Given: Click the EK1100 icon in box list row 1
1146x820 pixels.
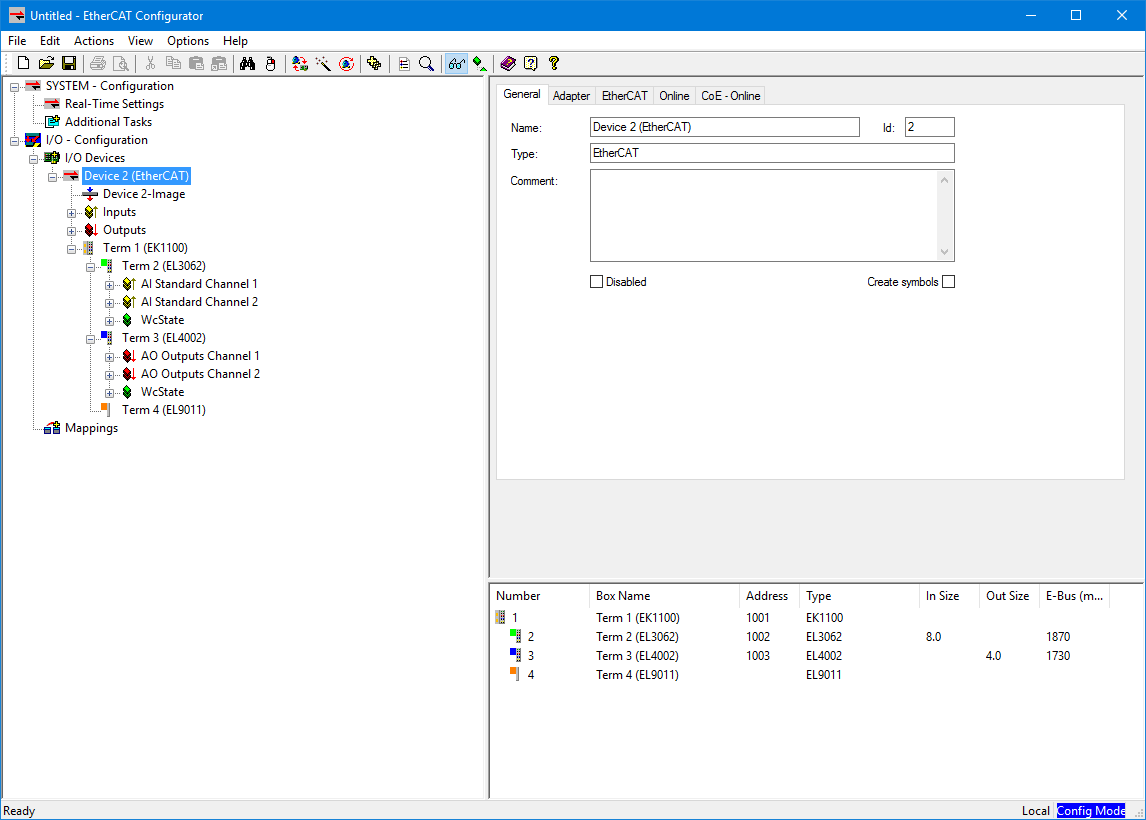Looking at the screenshot, I should point(501,618).
